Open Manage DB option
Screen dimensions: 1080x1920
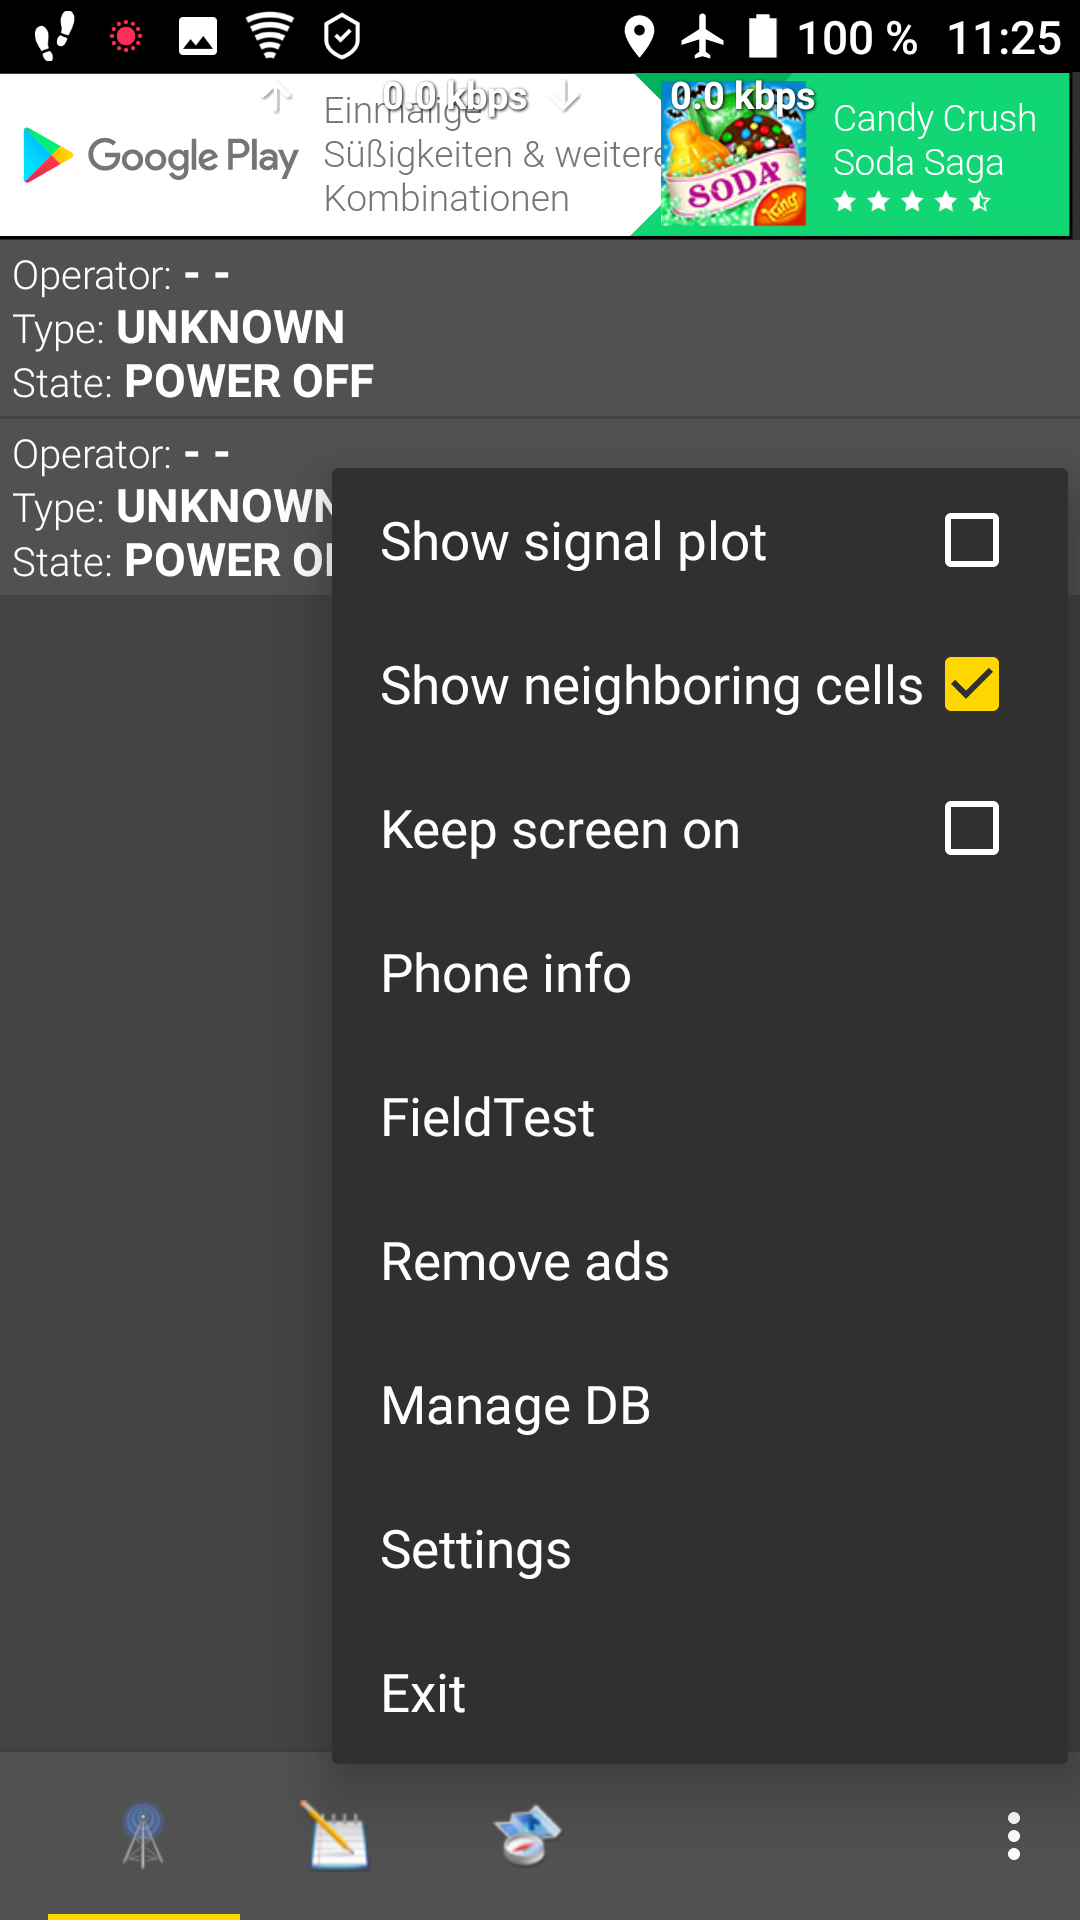516,1406
